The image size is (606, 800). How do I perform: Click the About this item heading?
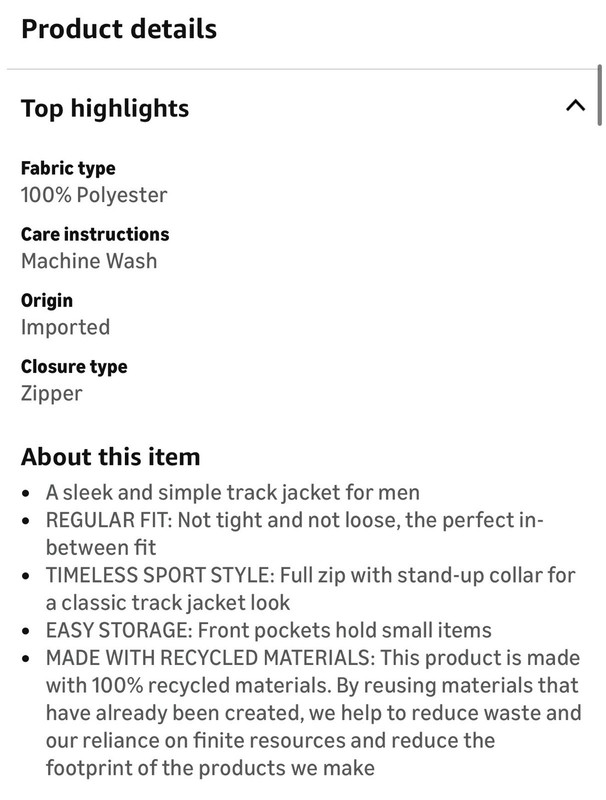coord(111,457)
